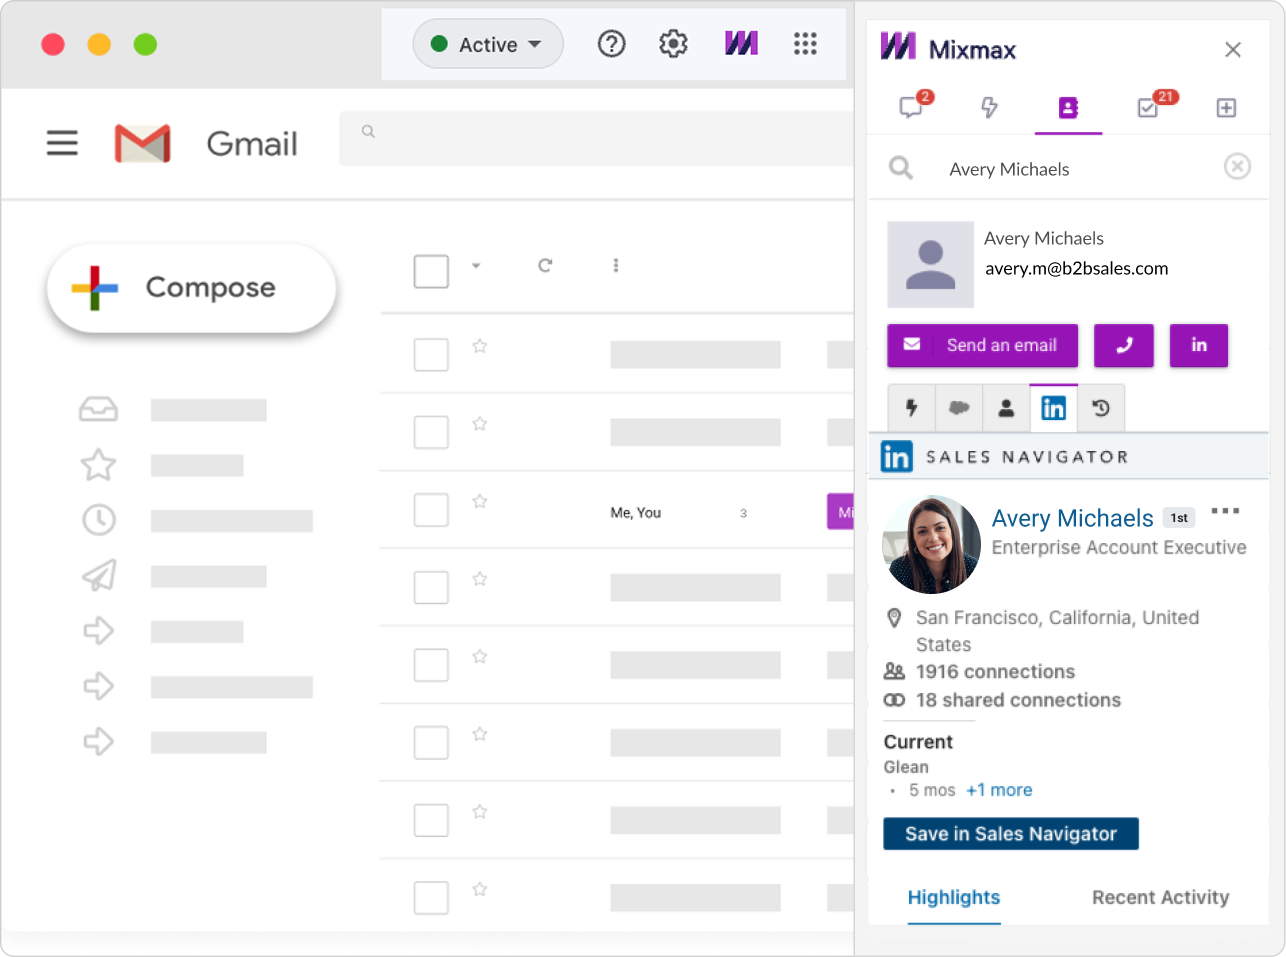
Task: Tick the select all emails checkbox
Action: pos(431,271)
